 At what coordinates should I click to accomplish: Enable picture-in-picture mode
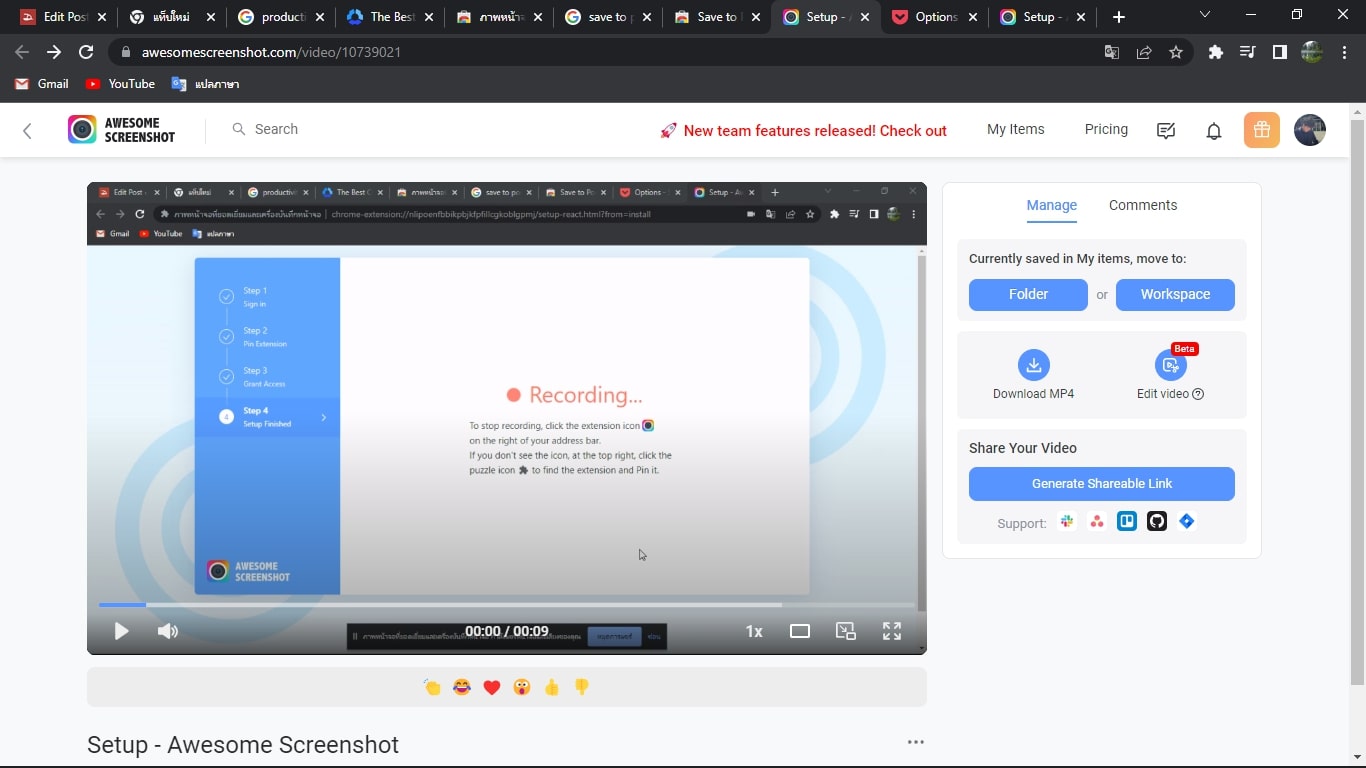click(846, 631)
